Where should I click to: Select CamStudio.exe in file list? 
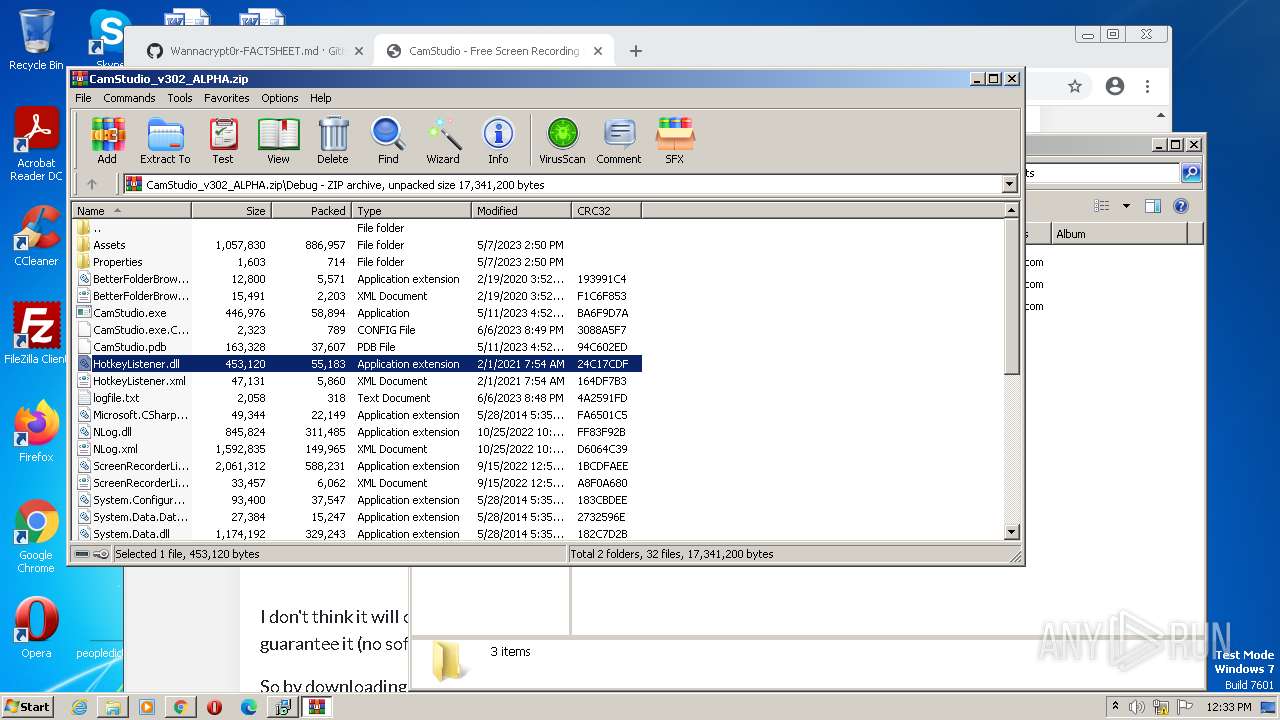[357, 313]
